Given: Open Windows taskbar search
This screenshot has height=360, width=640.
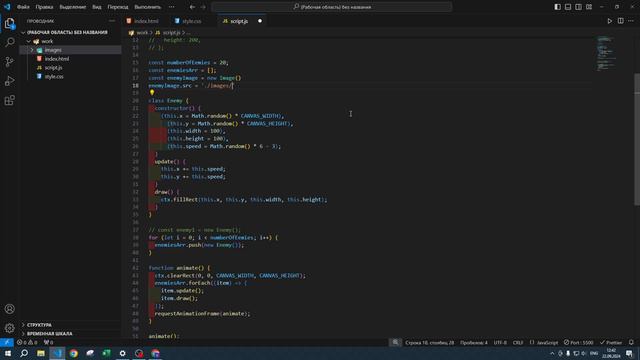Looking at the screenshot, I should [24, 353].
